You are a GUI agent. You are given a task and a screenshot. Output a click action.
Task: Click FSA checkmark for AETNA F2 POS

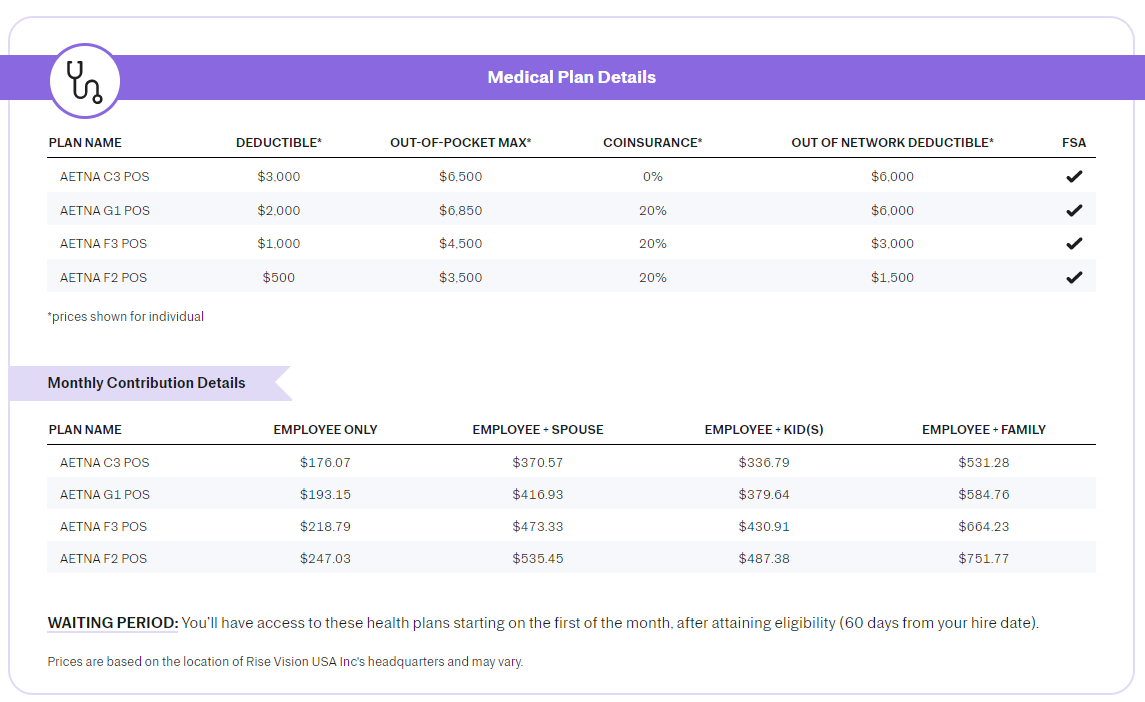pos(1074,278)
